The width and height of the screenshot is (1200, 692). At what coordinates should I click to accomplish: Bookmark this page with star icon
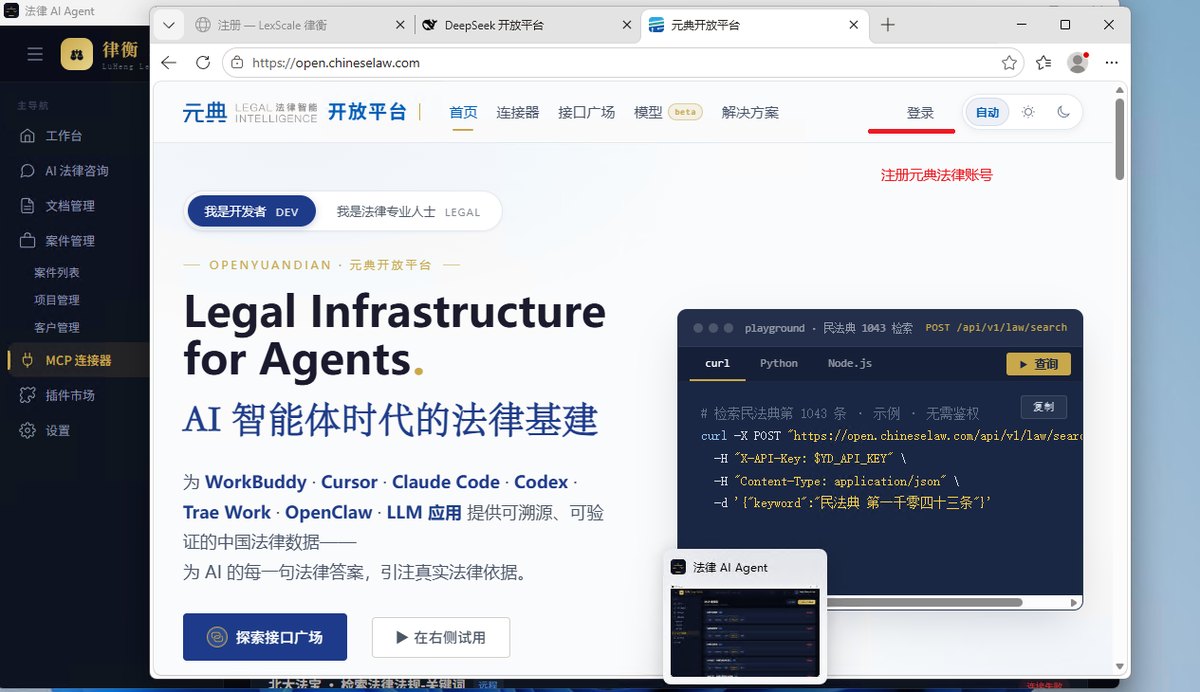click(x=1009, y=62)
